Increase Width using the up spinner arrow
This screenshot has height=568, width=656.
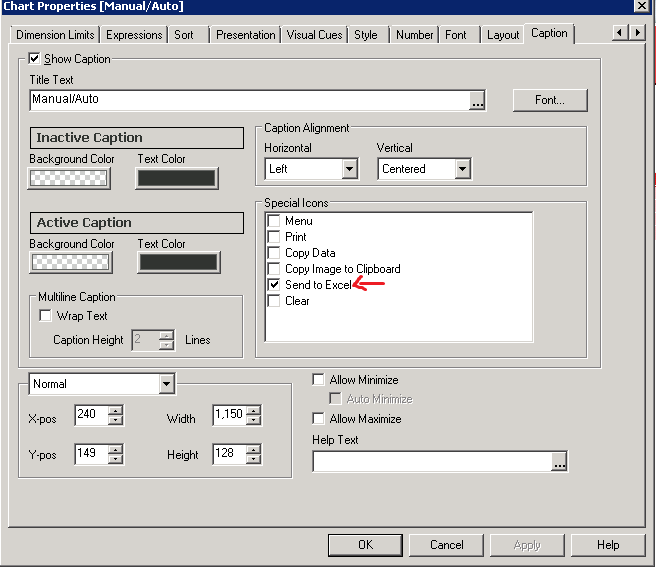(253, 410)
